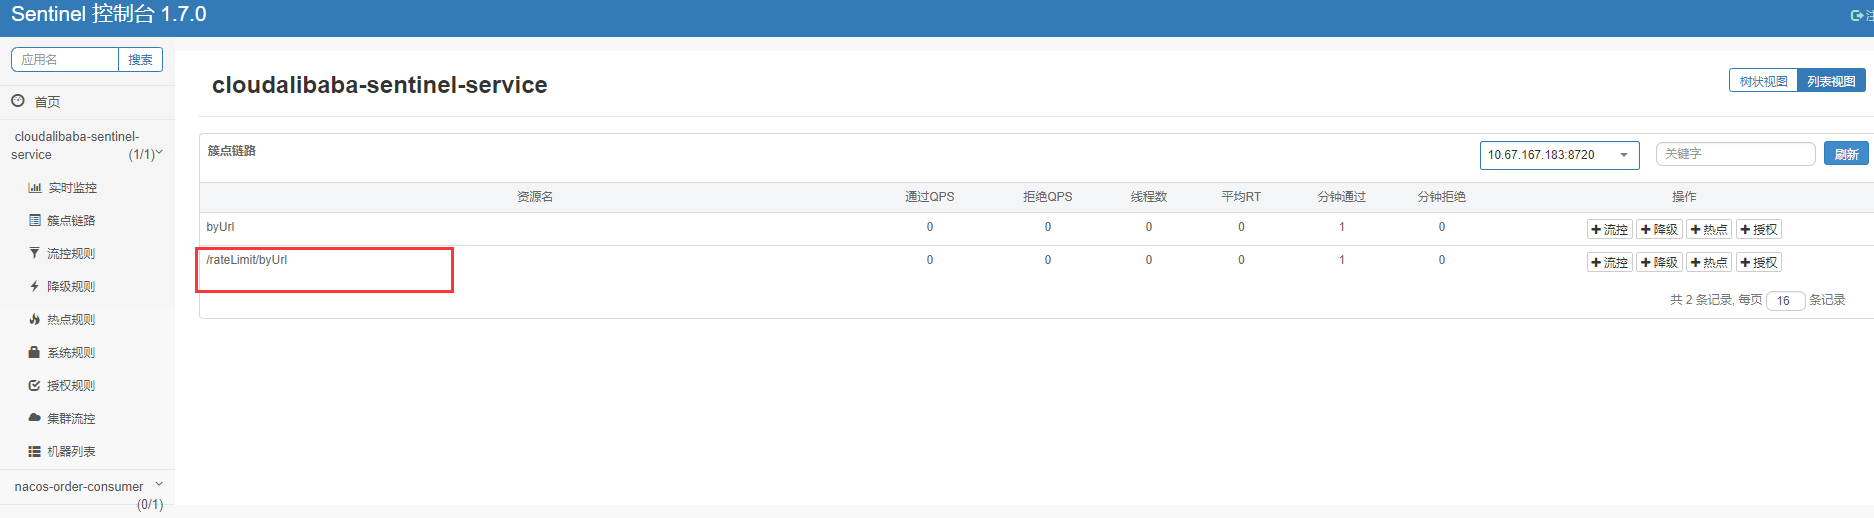Click the bar chart icon for 实时监控
1874x518 pixels.
tap(35, 188)
